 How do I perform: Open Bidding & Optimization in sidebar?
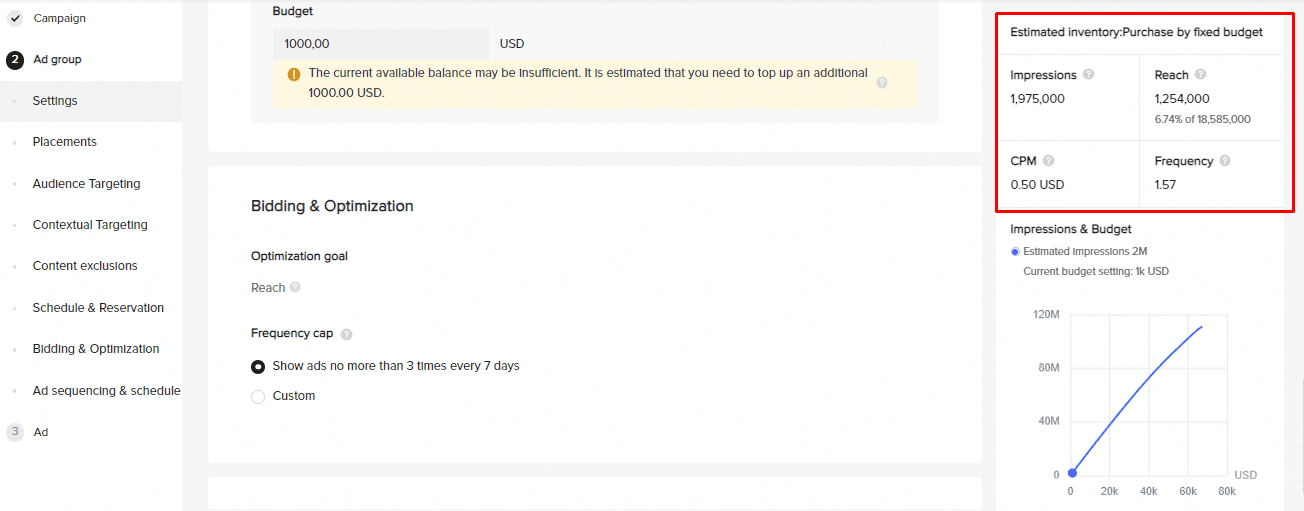96,349
